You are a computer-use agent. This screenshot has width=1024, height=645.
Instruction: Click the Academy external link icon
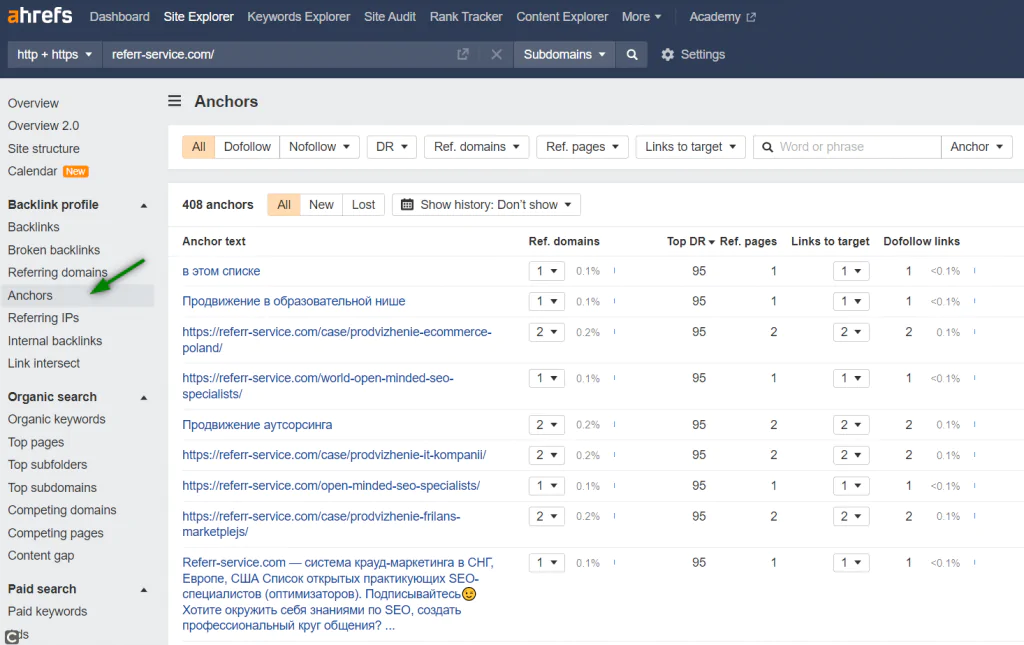pos(751,18)
